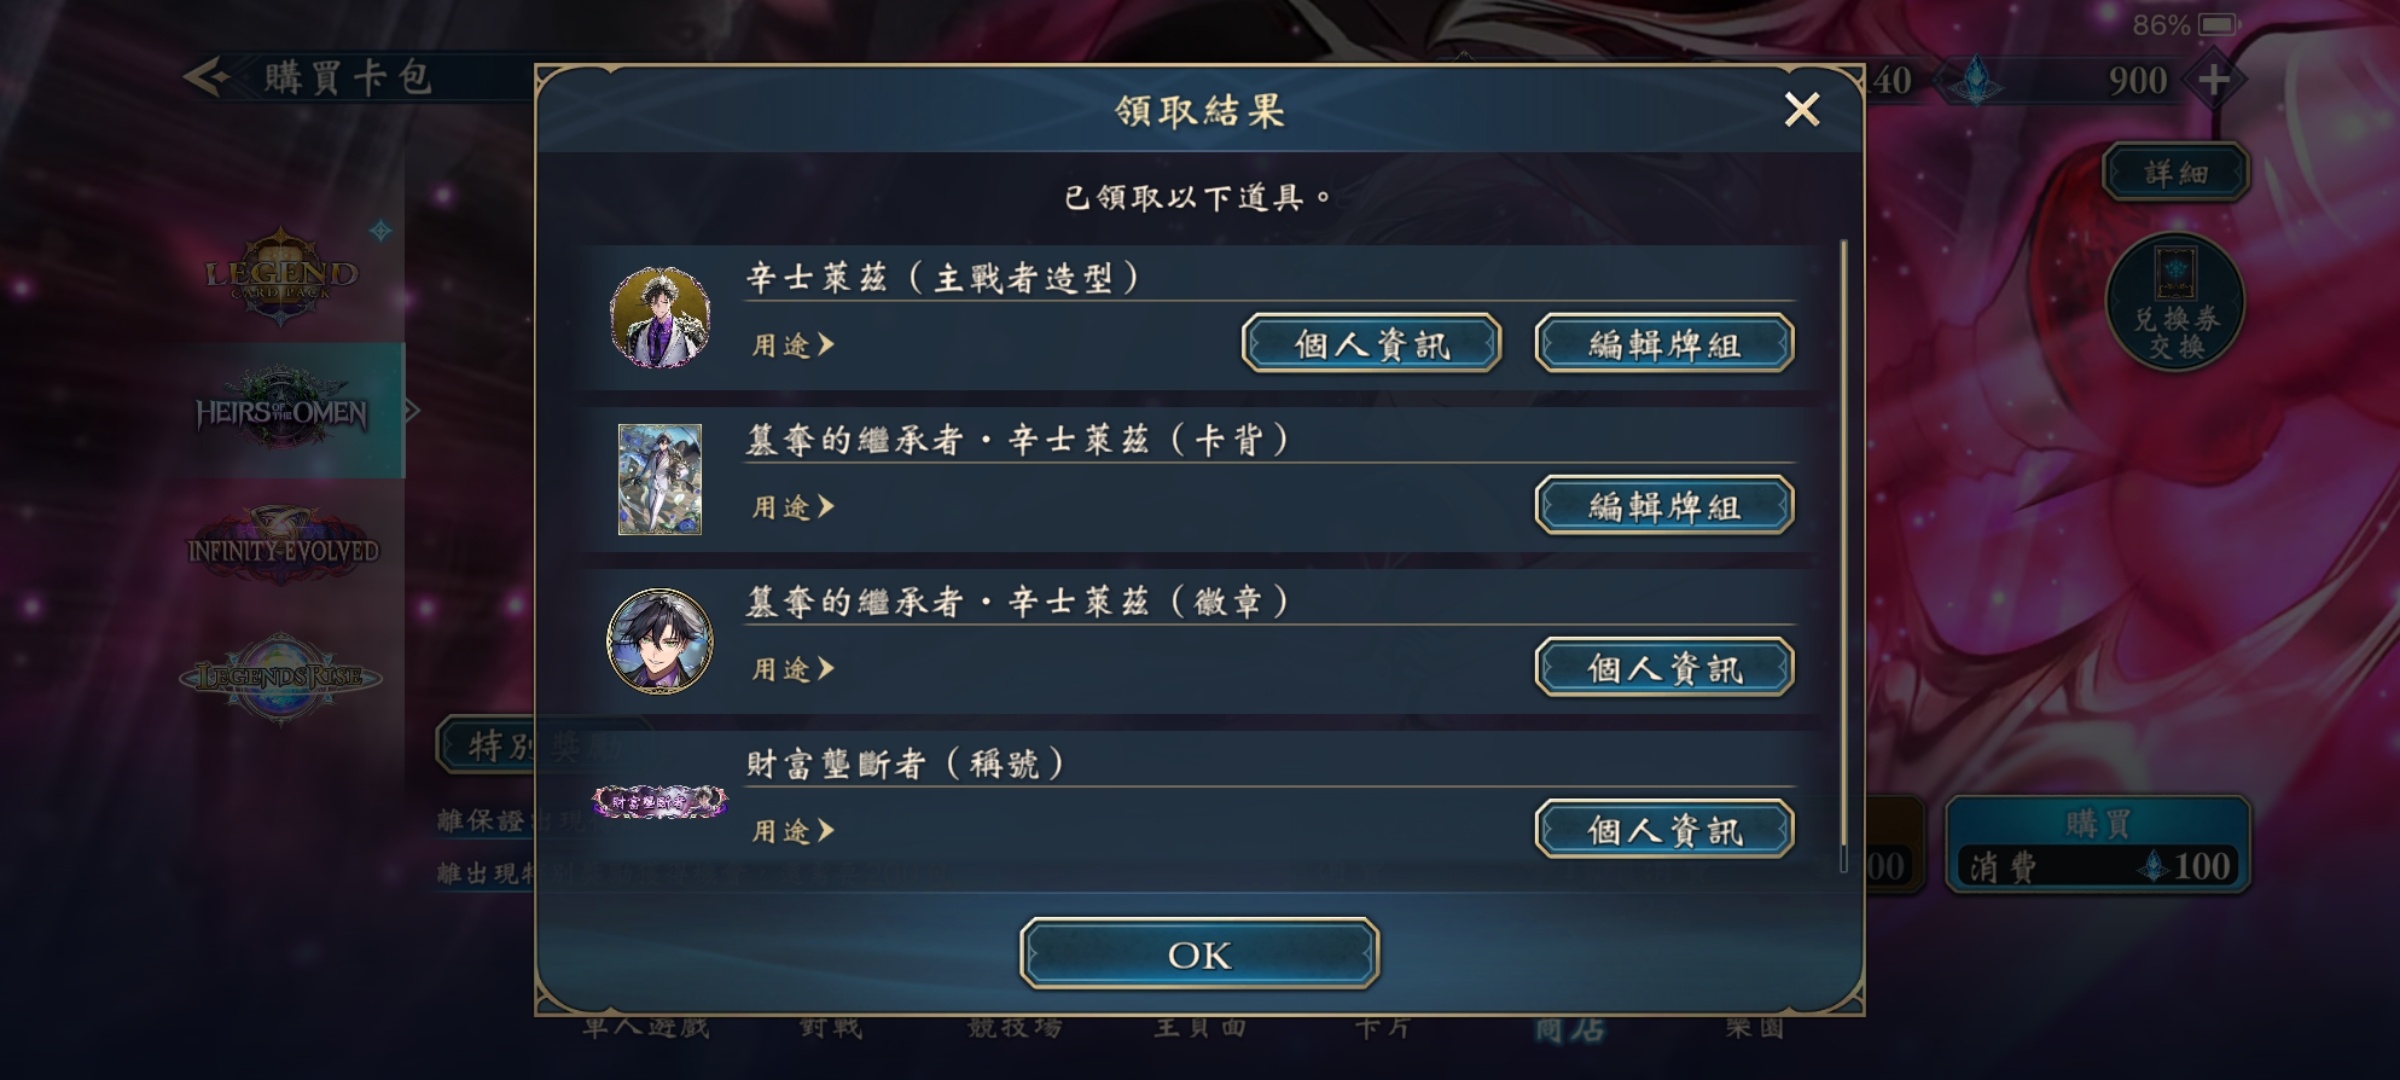Confirm the results with OK
Screen dimensions: 2400x1080
(1199, 954)
